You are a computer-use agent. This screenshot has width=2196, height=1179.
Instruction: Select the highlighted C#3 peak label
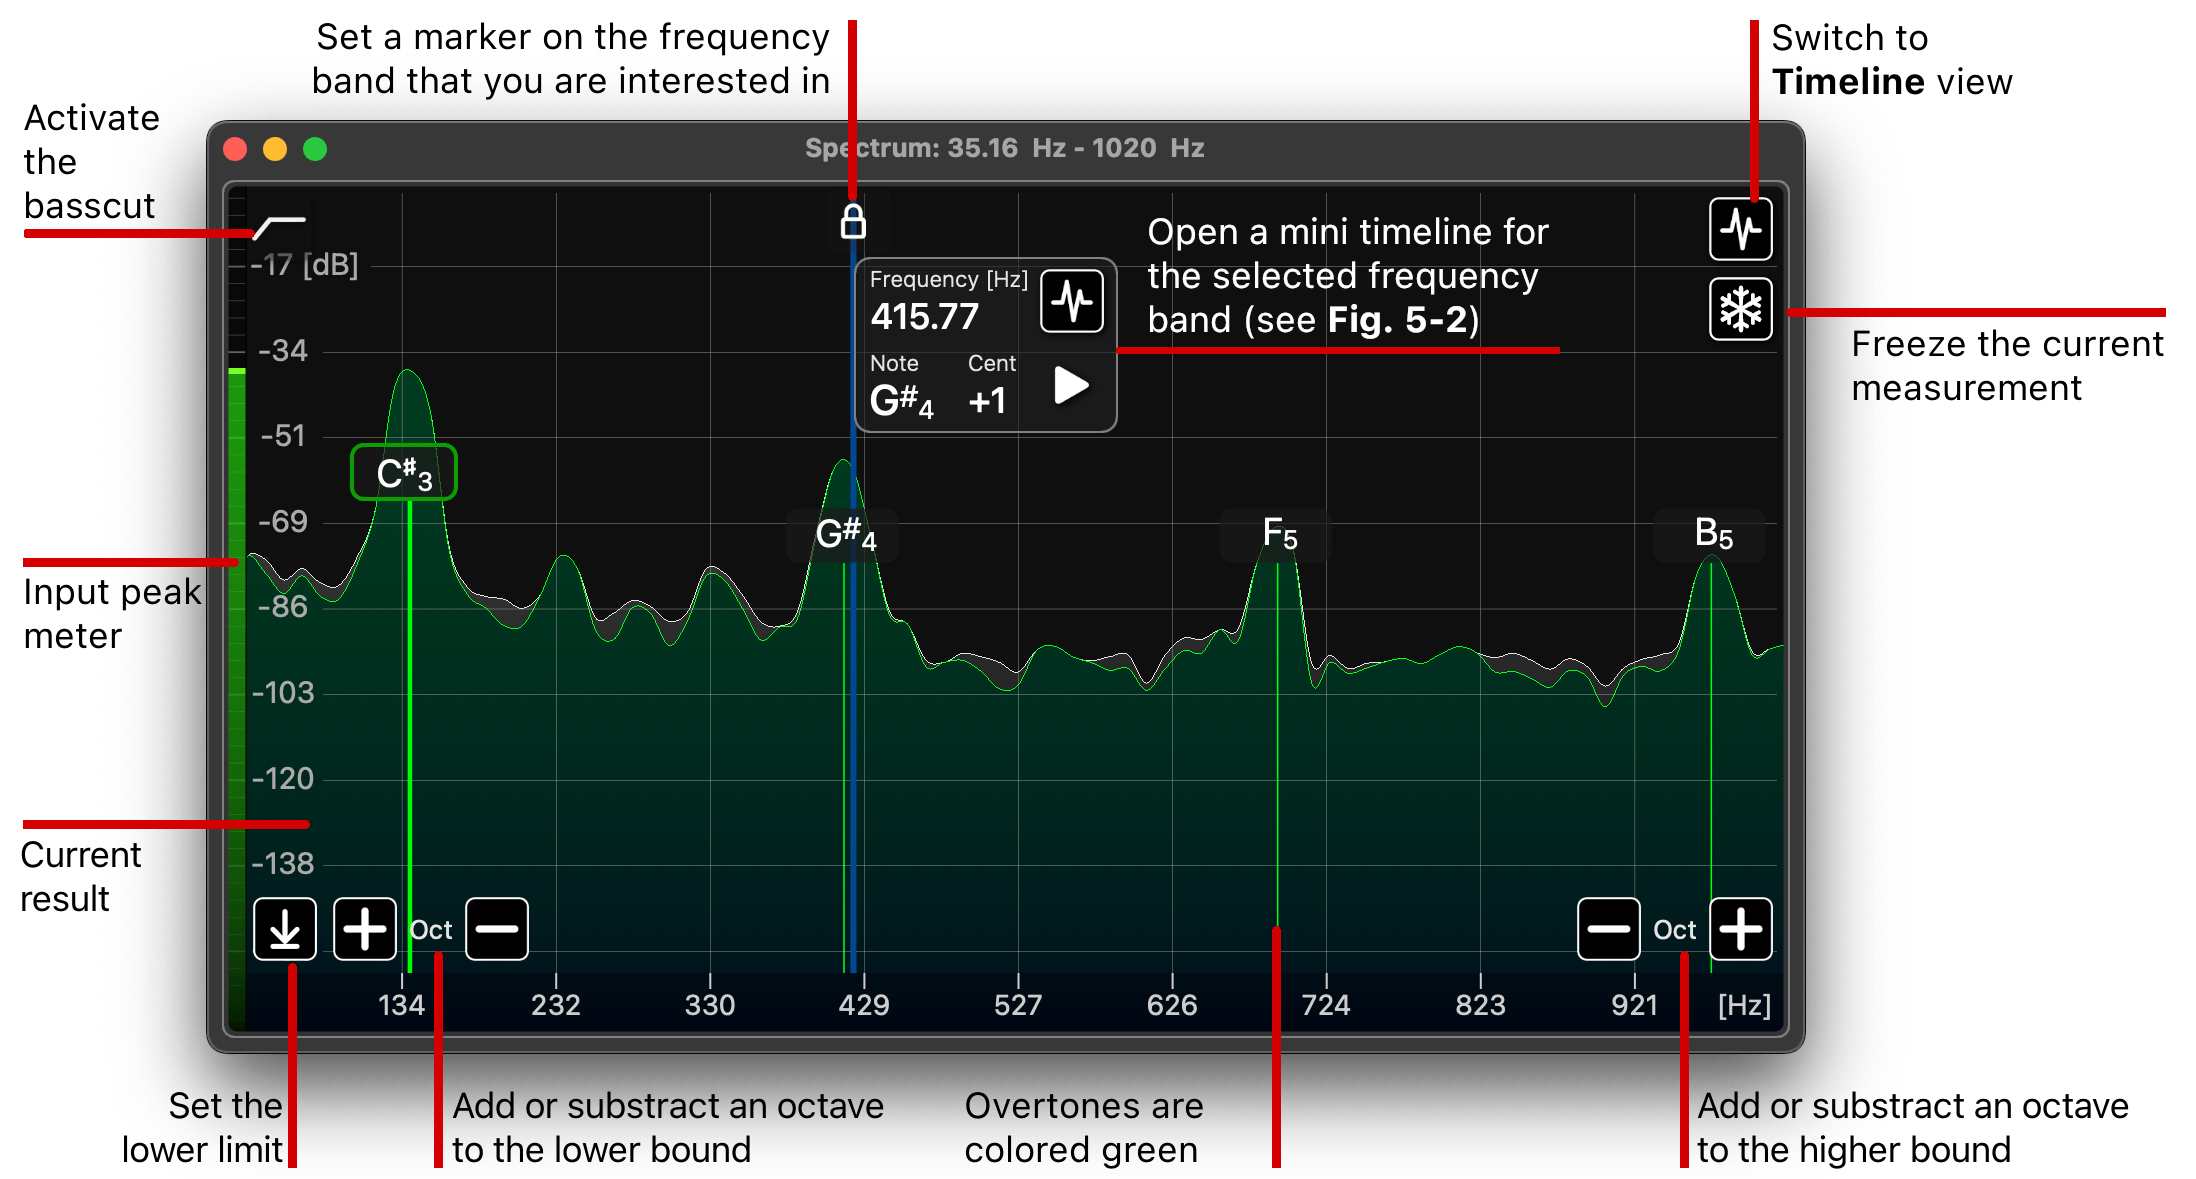point(404,473)
